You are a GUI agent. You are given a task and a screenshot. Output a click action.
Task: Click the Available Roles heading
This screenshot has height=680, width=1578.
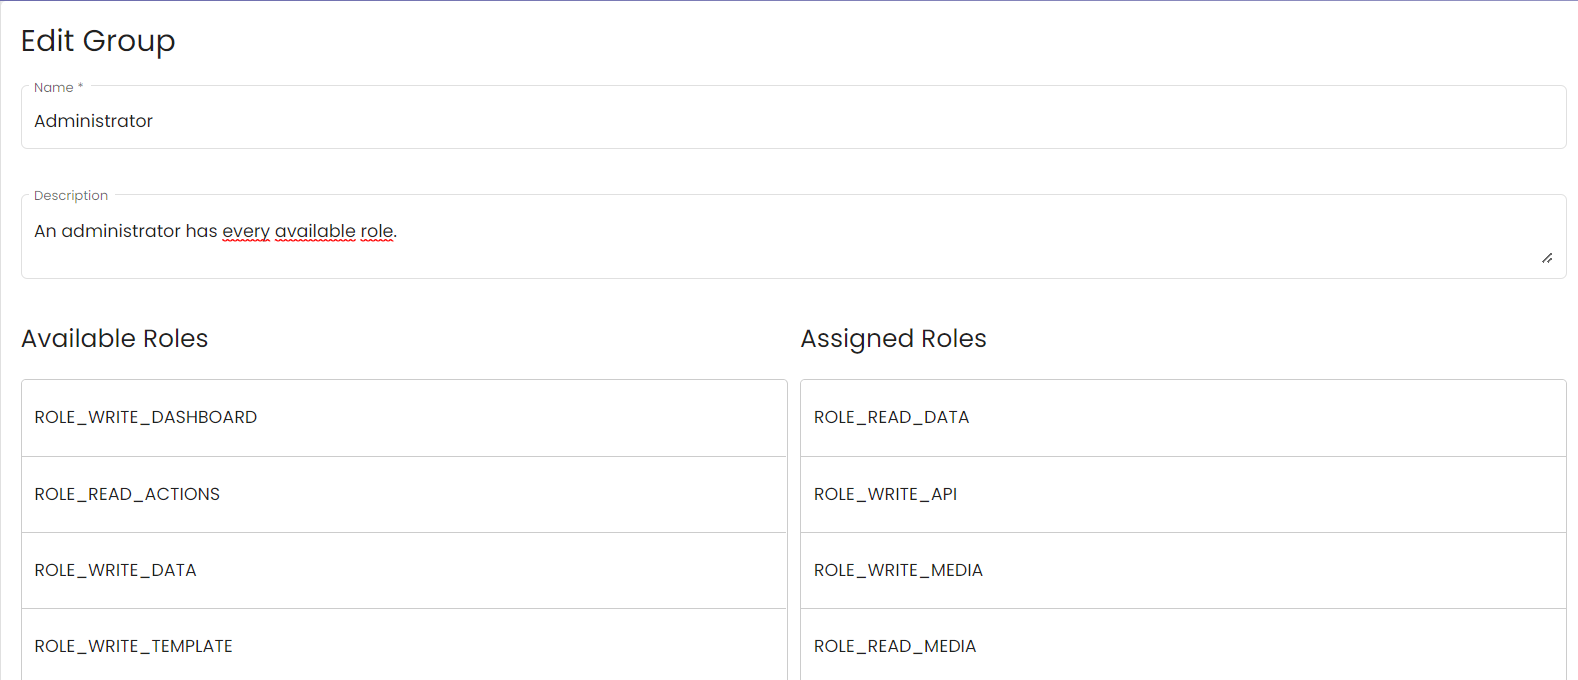click(x=115, y=339)
